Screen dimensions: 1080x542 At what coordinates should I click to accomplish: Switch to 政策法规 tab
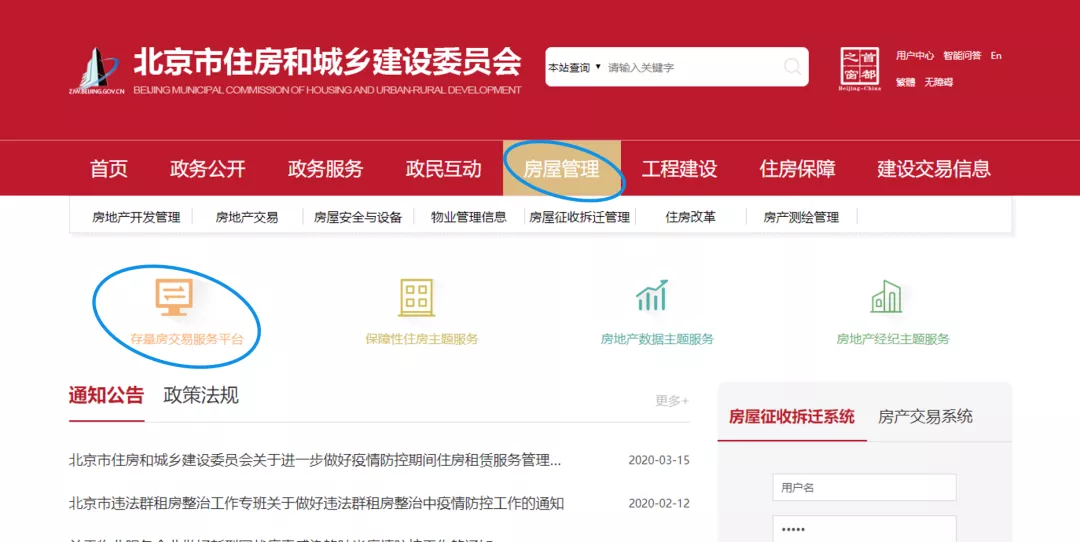201,396
